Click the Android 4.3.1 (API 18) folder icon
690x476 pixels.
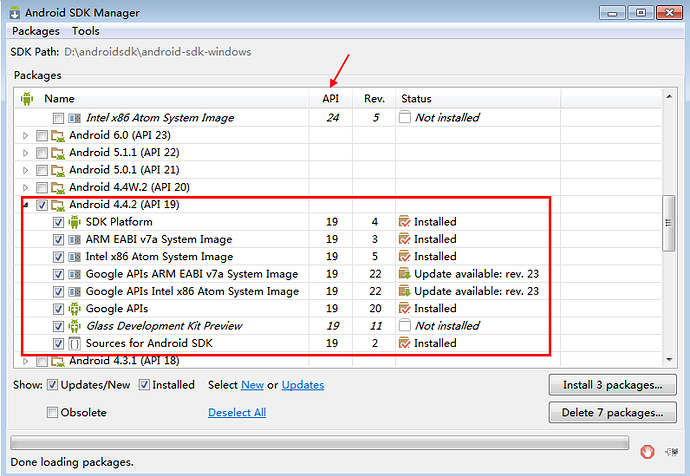coord(58,361)
